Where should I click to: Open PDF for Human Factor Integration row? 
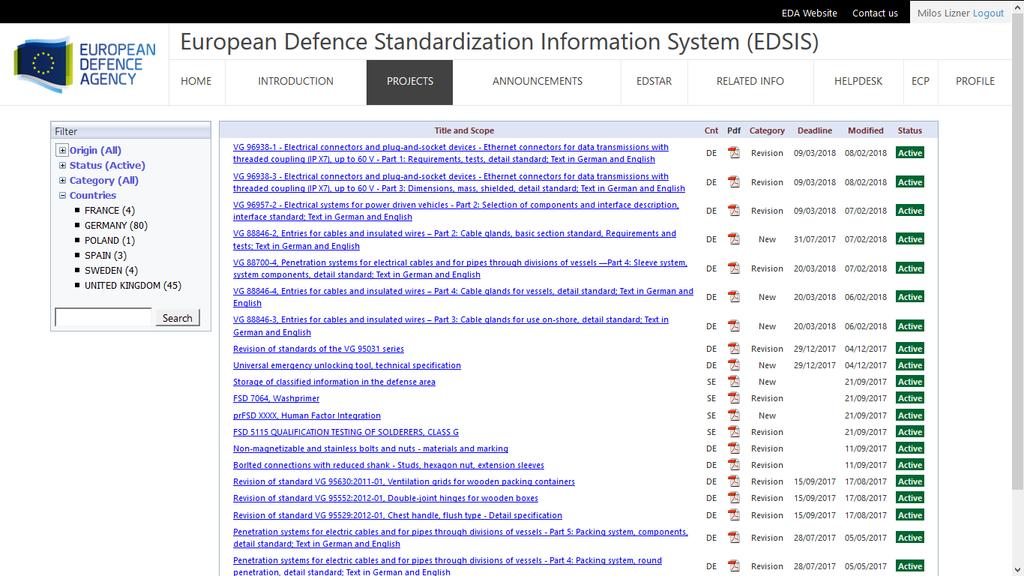pos(734,415)
